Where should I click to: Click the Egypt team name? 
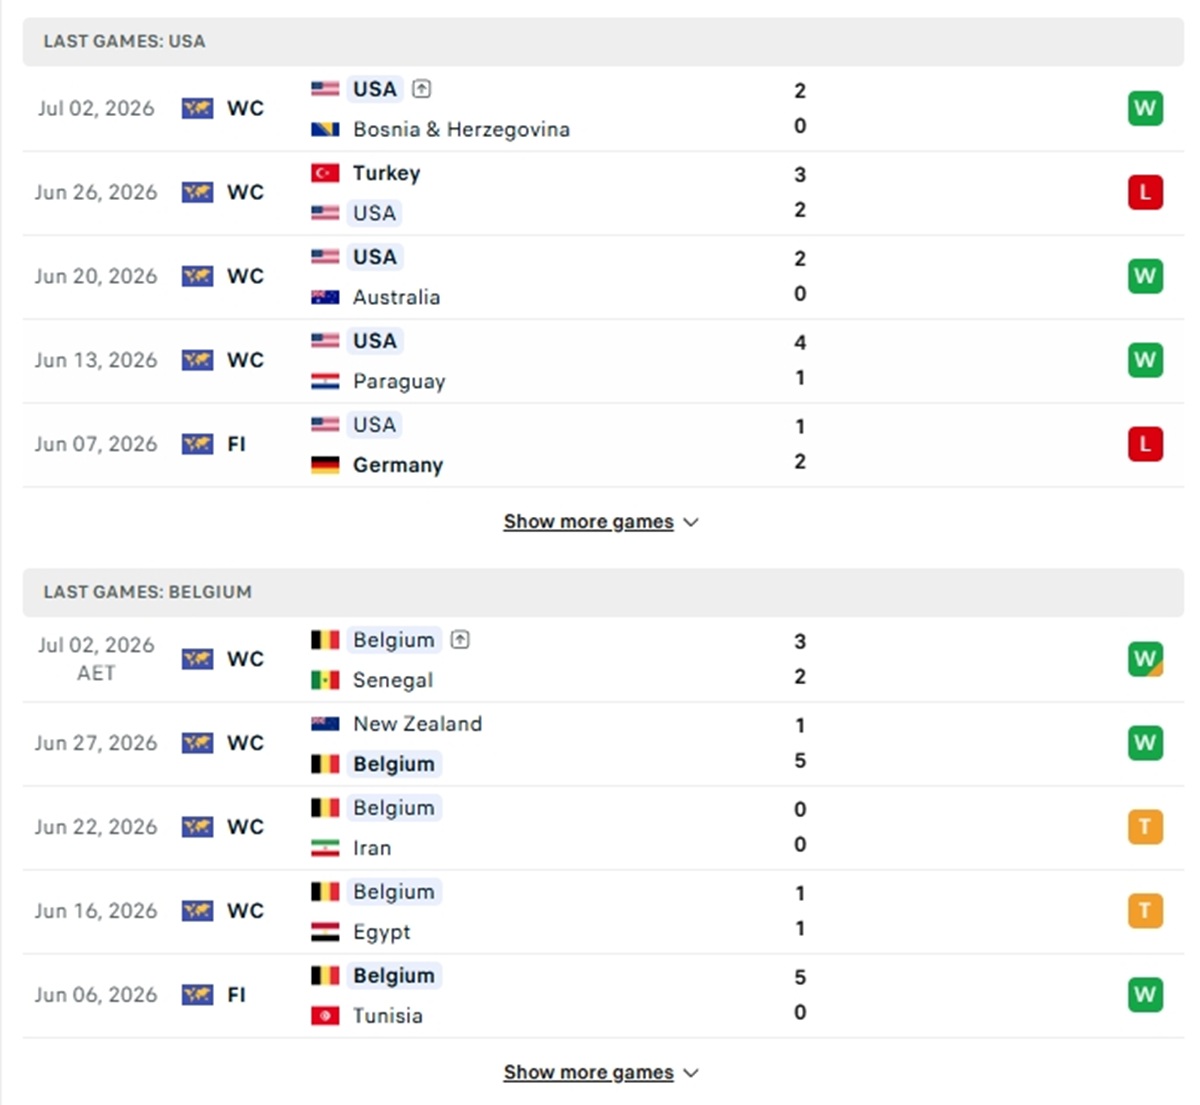tap(381, 932)
